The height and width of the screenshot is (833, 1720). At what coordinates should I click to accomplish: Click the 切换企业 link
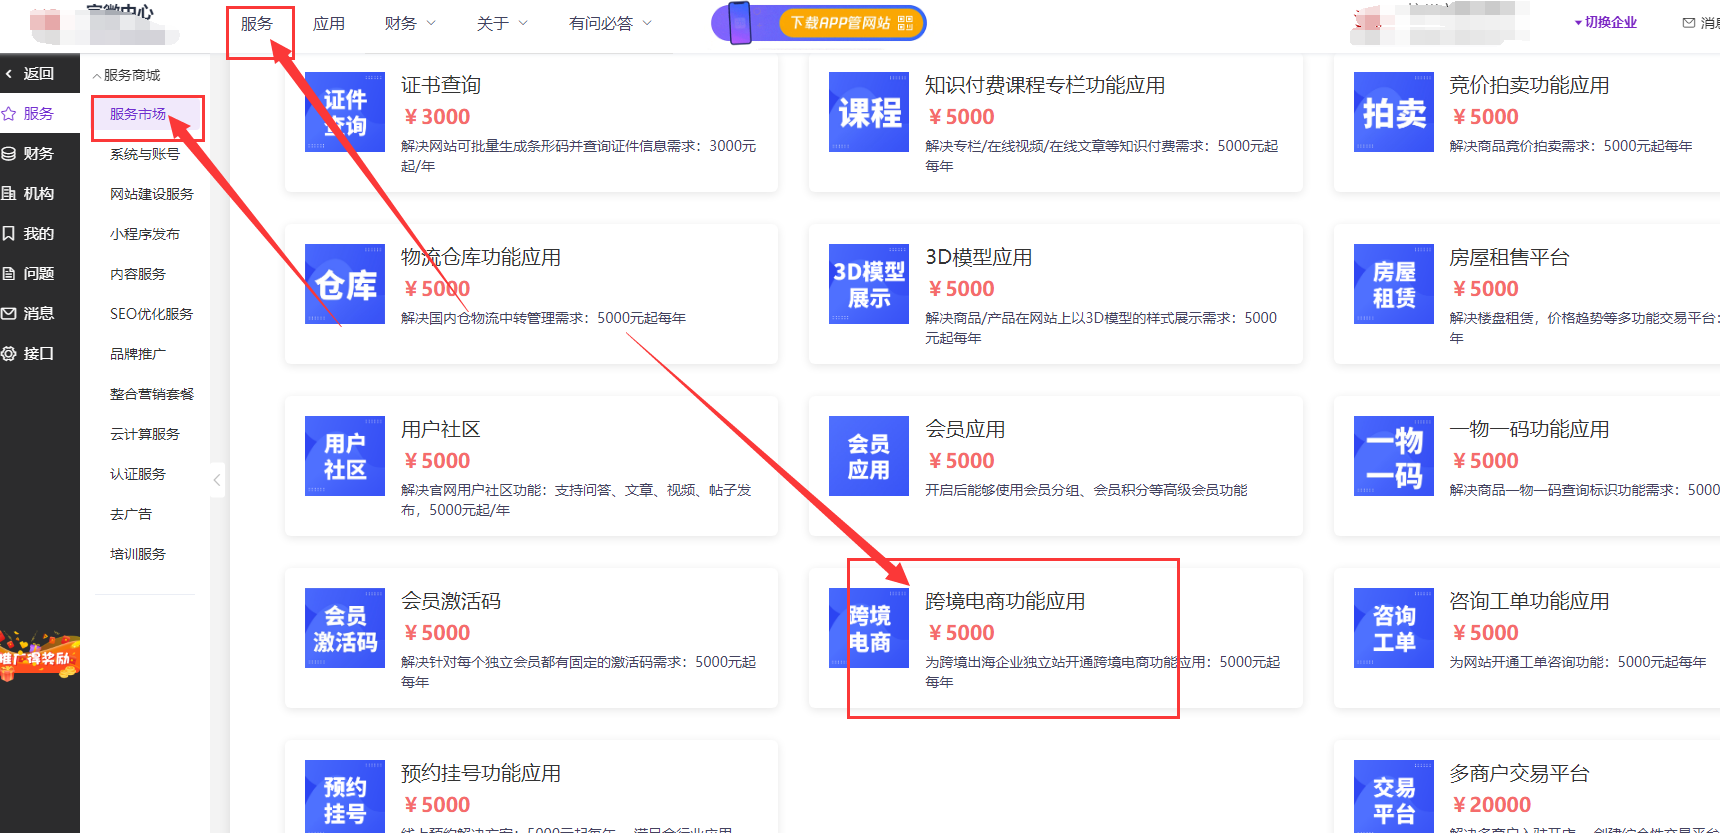pyautogui.click(x=1608, y=22)
